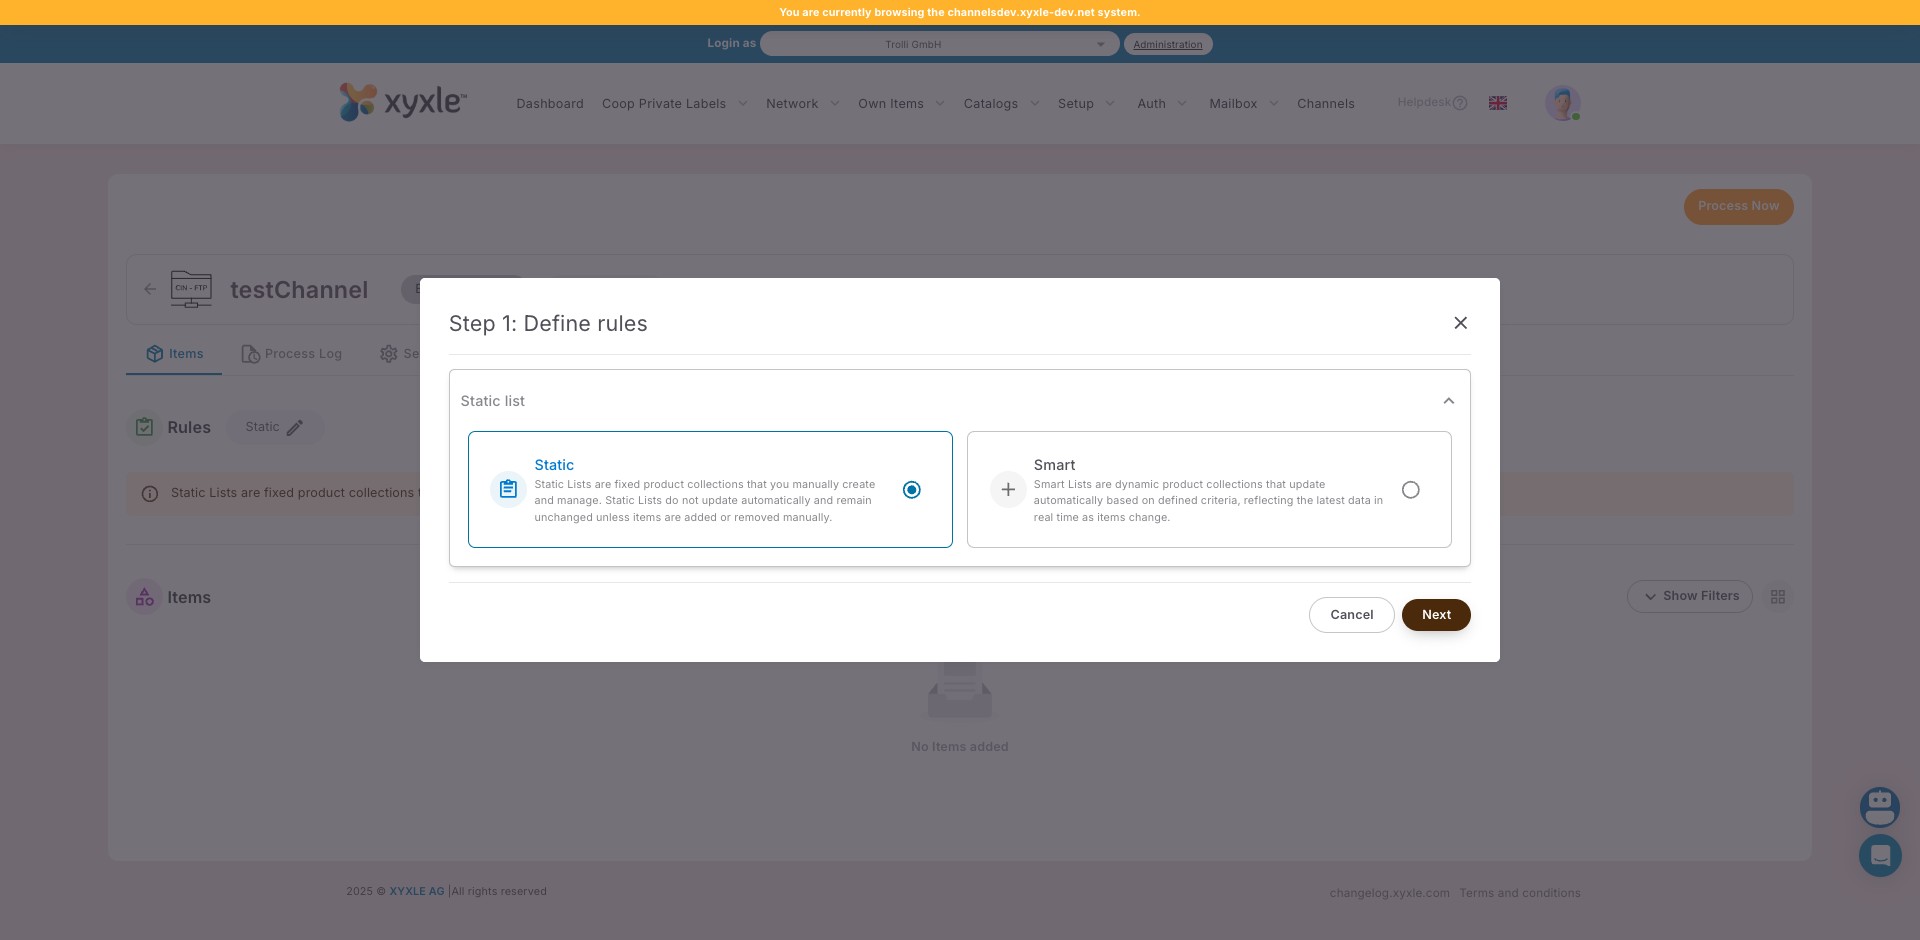Click the Smart list plus icon
The width and height of the screenshot is (1920, 940).
point(1008,490)
